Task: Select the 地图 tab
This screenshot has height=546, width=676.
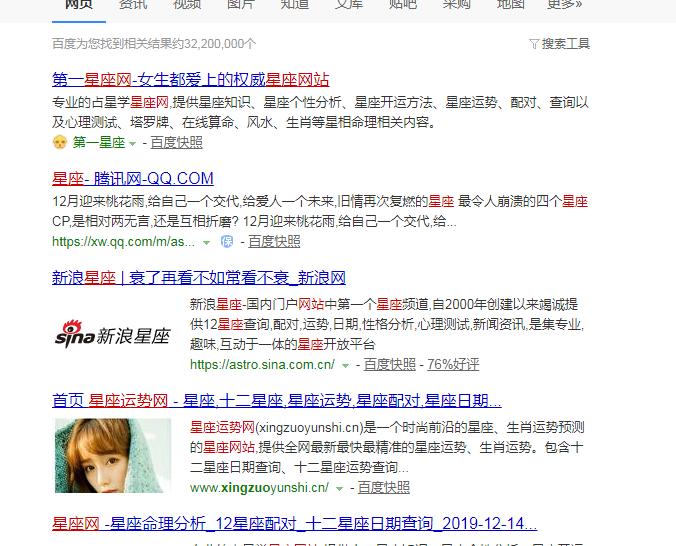Action: pos(510,4)
